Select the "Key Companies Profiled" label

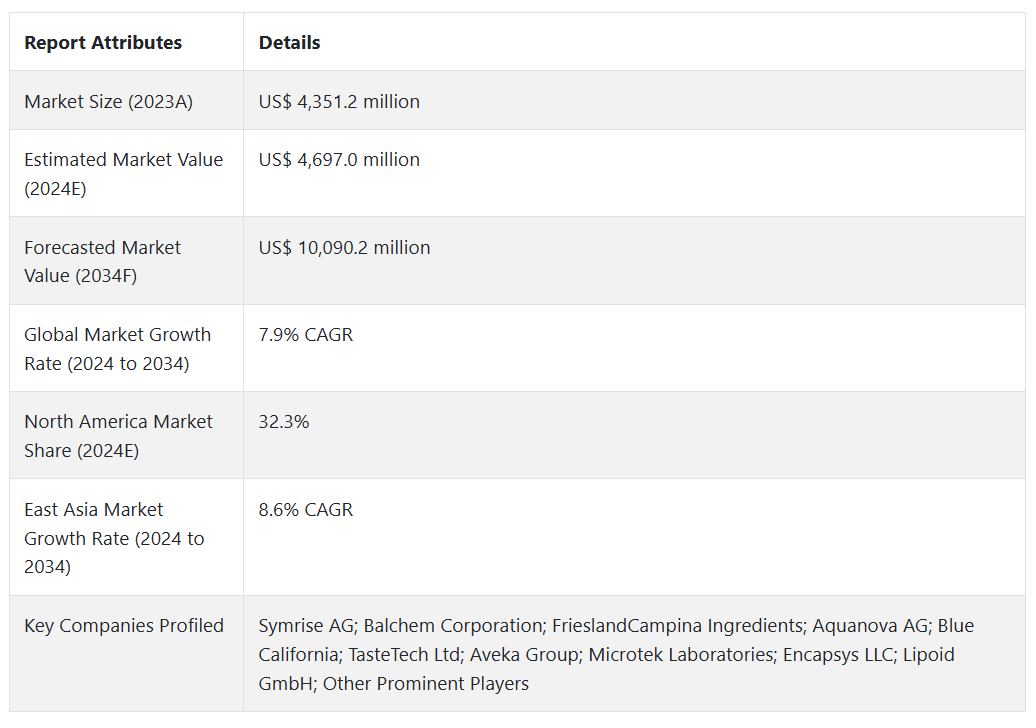click(124, 626)
